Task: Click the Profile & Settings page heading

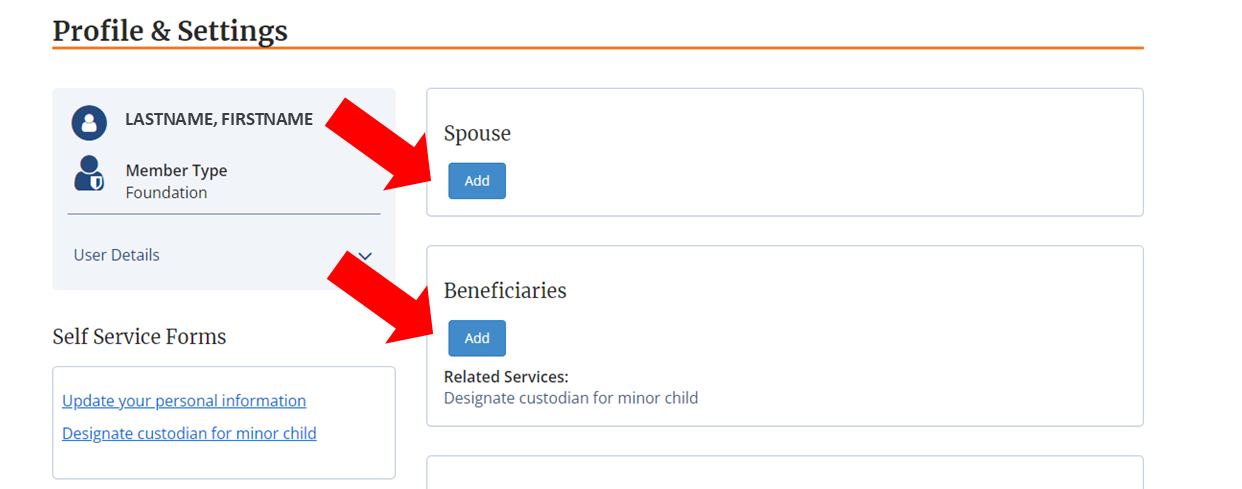Action: (x=170, y=31)
